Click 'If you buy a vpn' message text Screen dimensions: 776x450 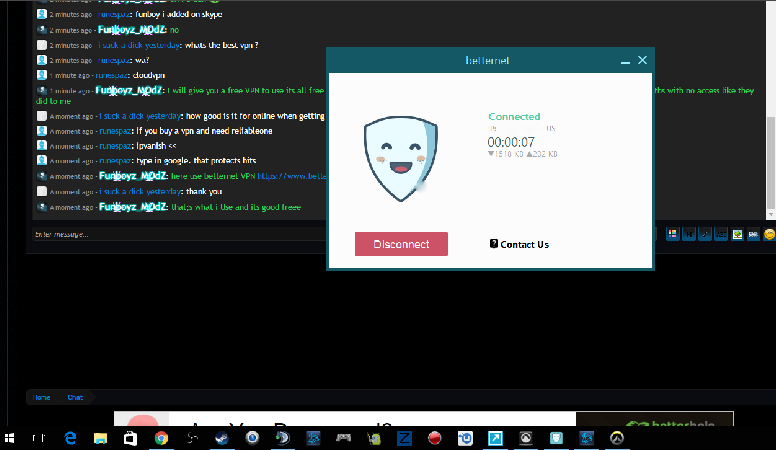(204, 131)
